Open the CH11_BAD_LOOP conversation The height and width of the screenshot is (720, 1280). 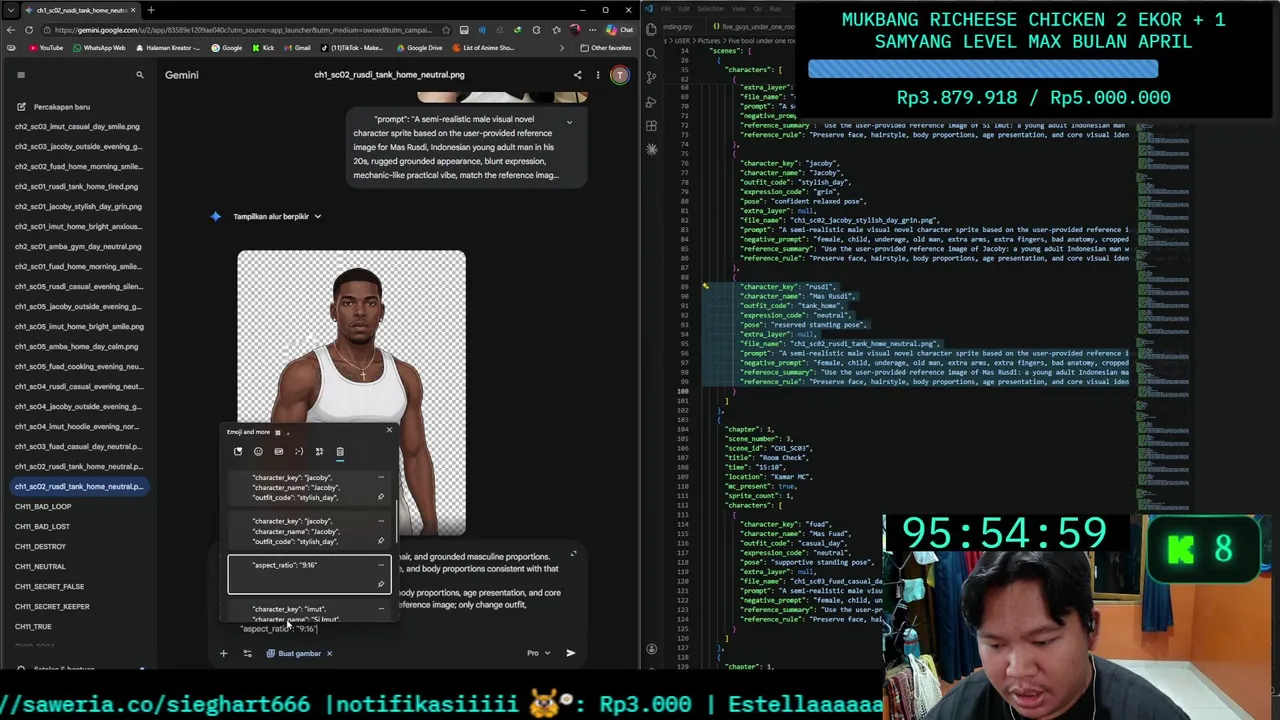(x=43, y=507)
